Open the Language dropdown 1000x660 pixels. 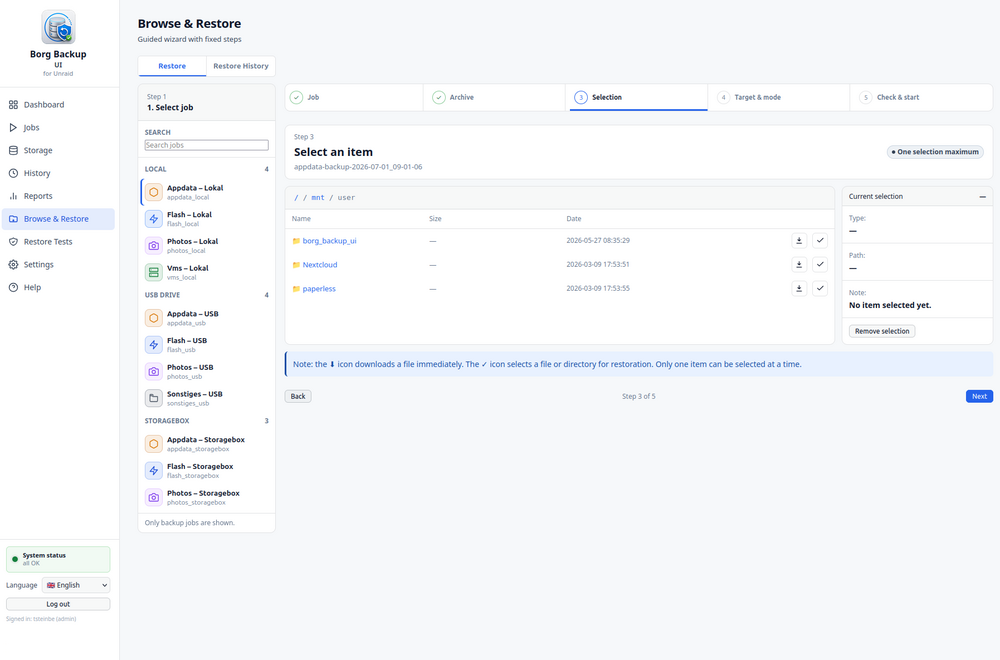(x=76, y=585)
